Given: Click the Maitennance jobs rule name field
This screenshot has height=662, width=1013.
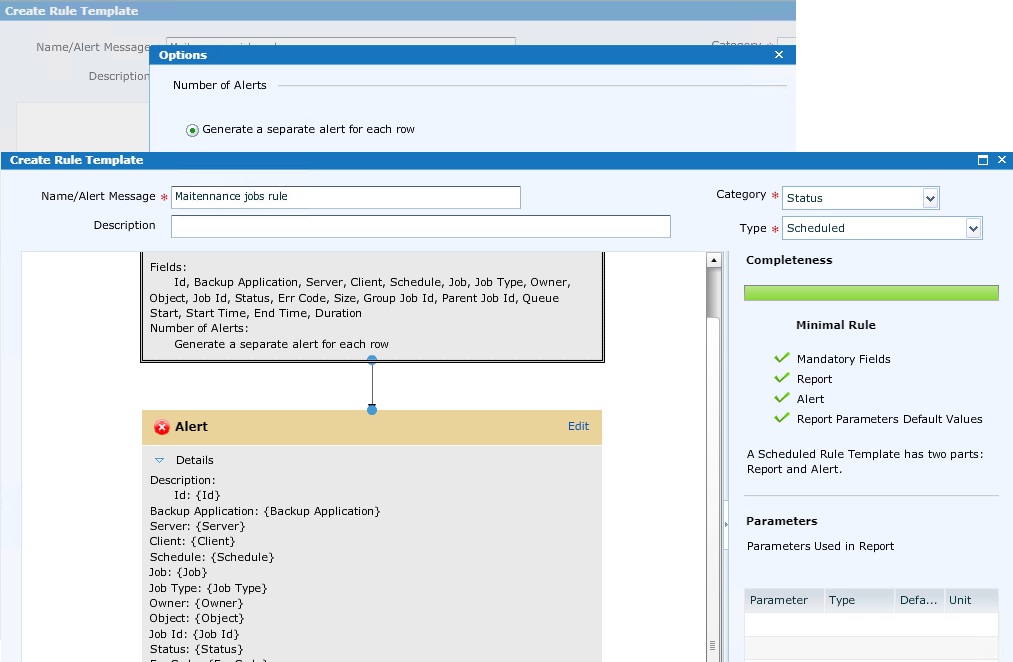Looking at the screenshot, I should click(345, 197).
